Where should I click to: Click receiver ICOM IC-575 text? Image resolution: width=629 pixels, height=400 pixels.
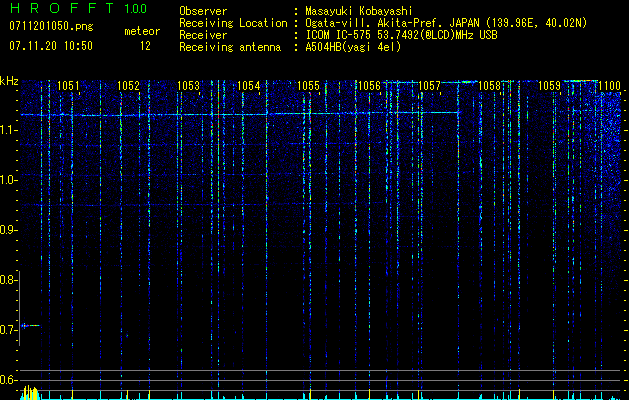(401, 35)
